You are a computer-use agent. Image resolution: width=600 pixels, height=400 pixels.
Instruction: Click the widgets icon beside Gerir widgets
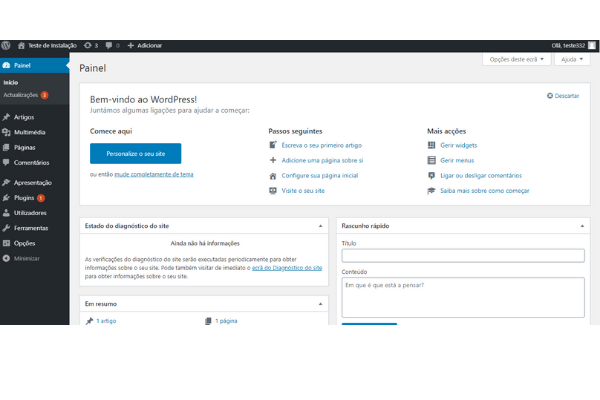point(431,145)
